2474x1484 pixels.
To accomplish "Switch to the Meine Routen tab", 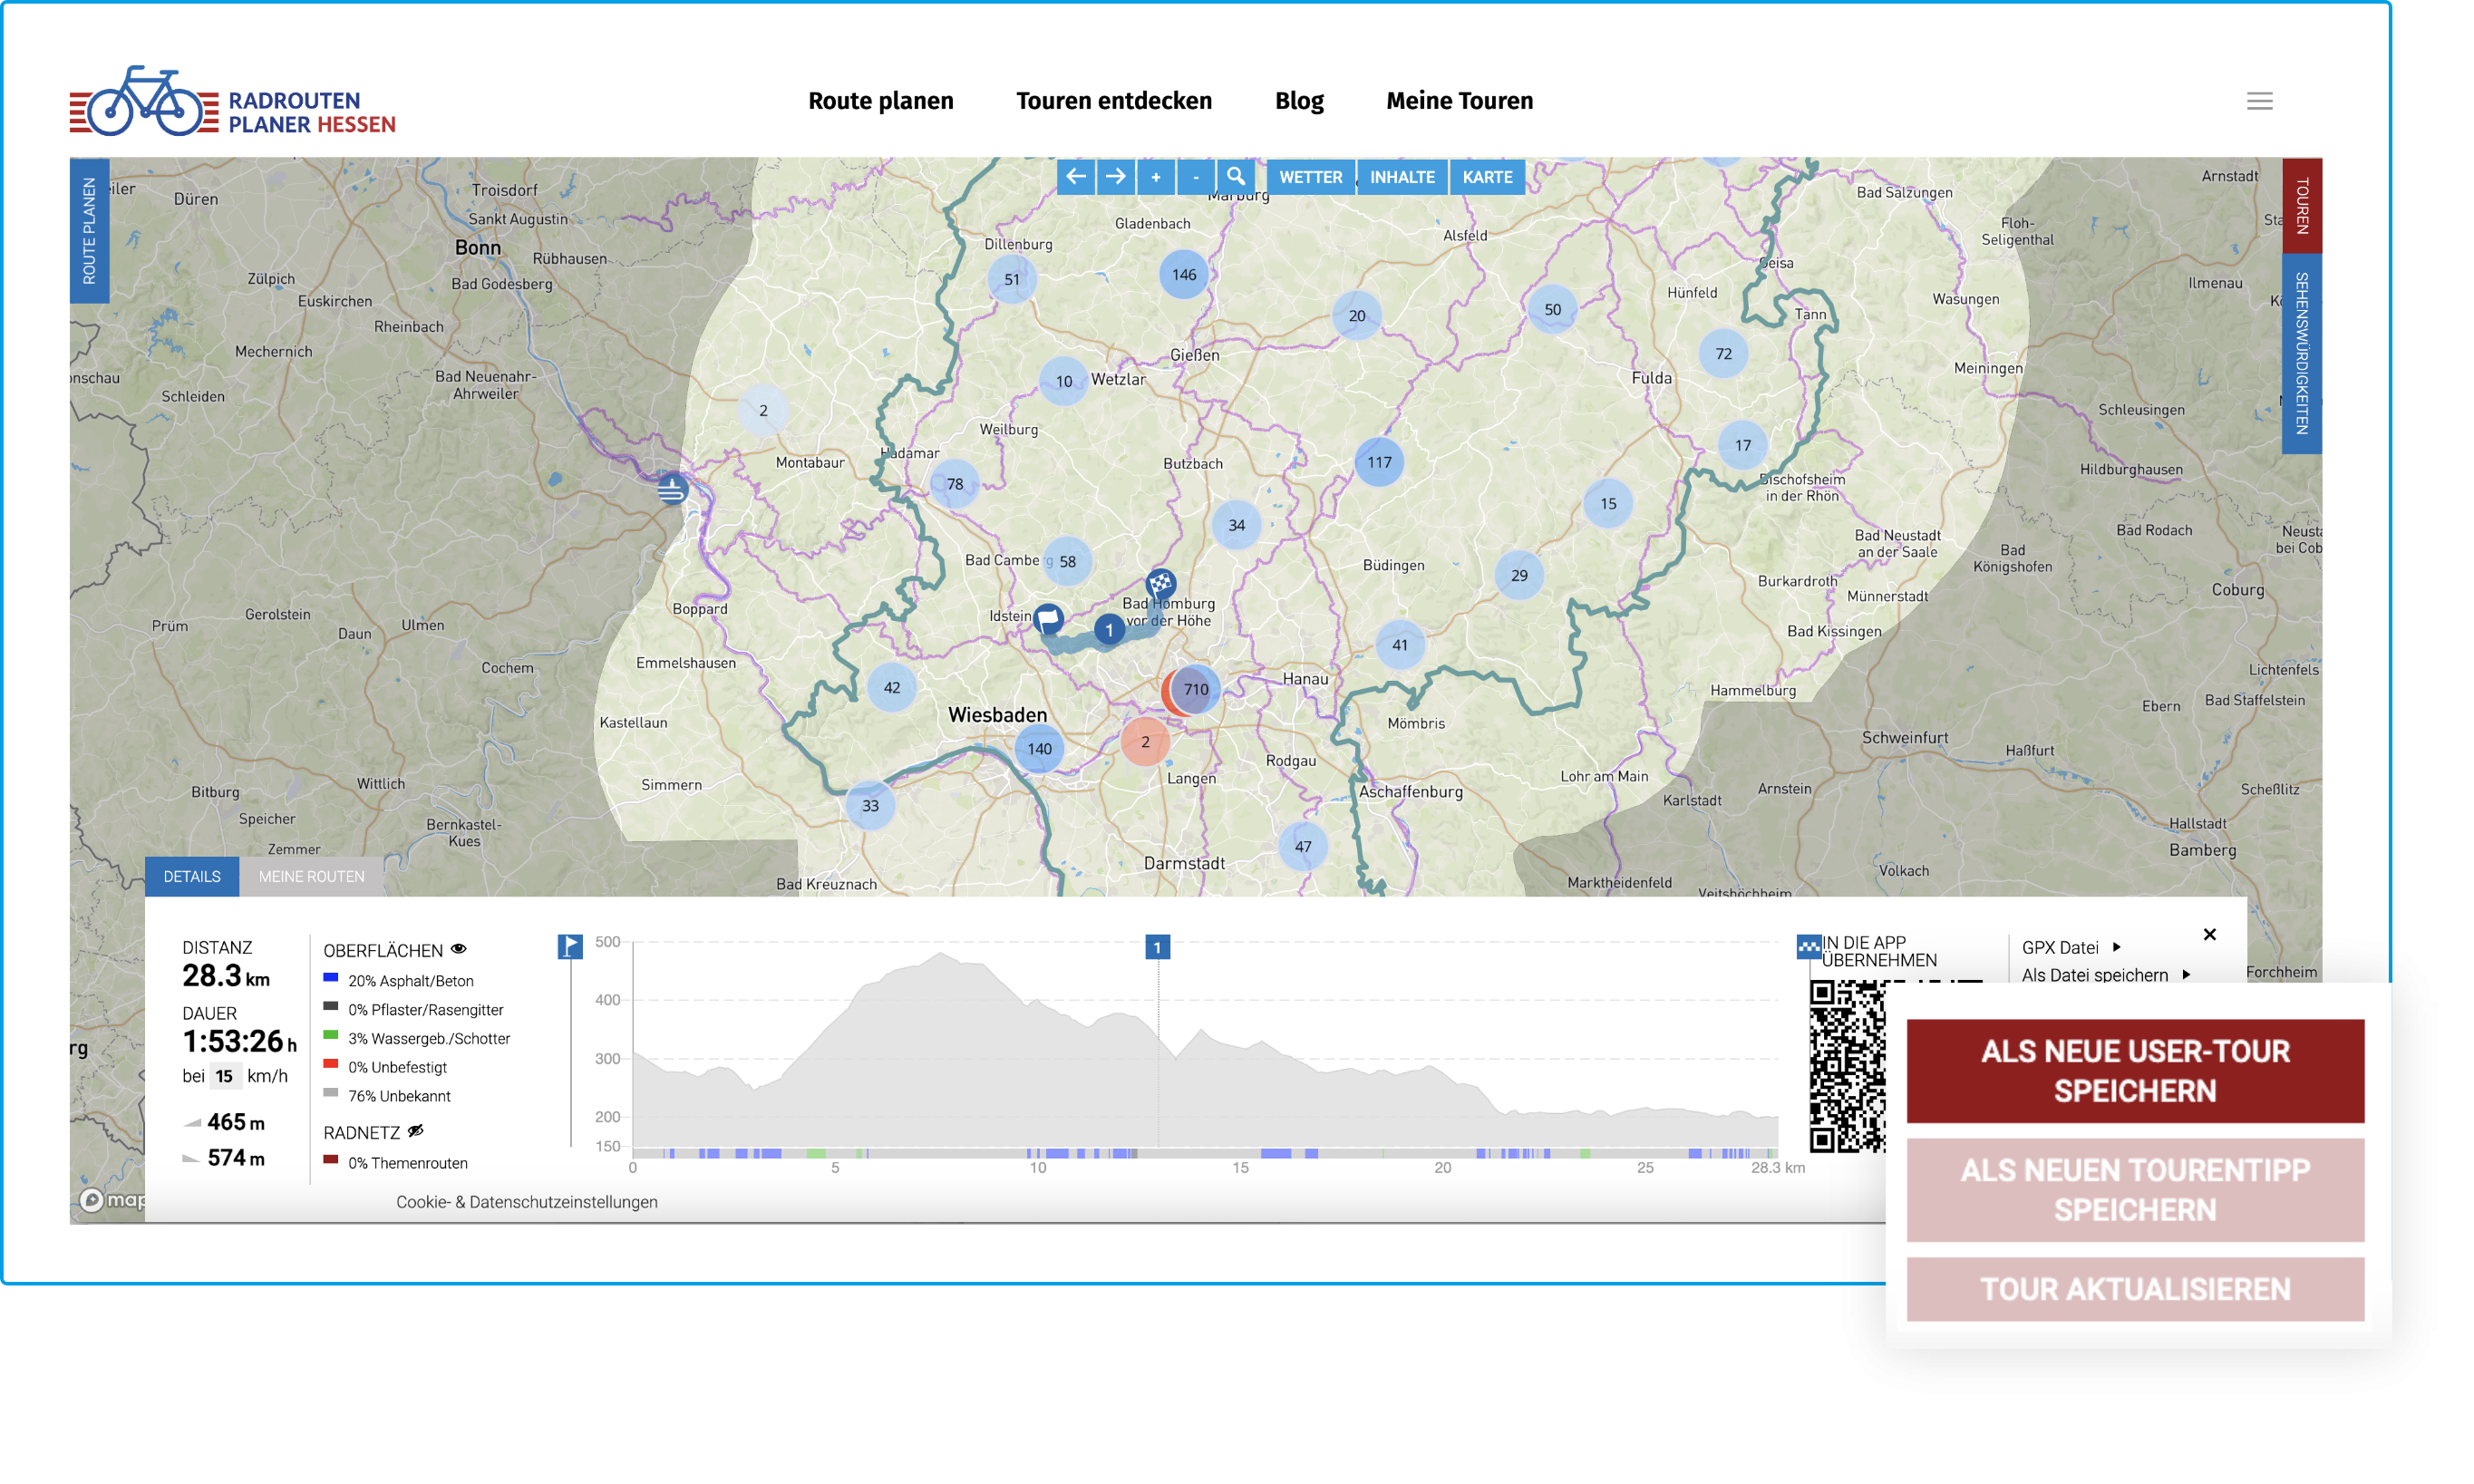I will click(x=311, y=876).
